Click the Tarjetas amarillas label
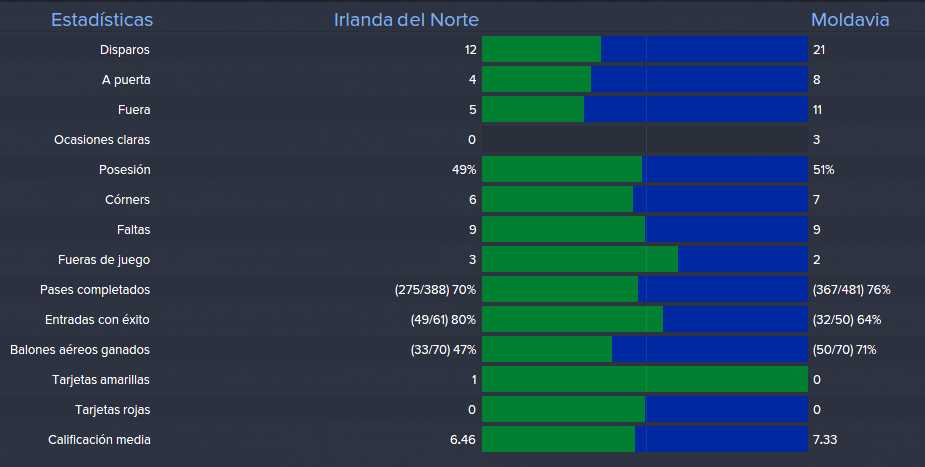Viewport: 925px width, 467px height. click(101, 380)
